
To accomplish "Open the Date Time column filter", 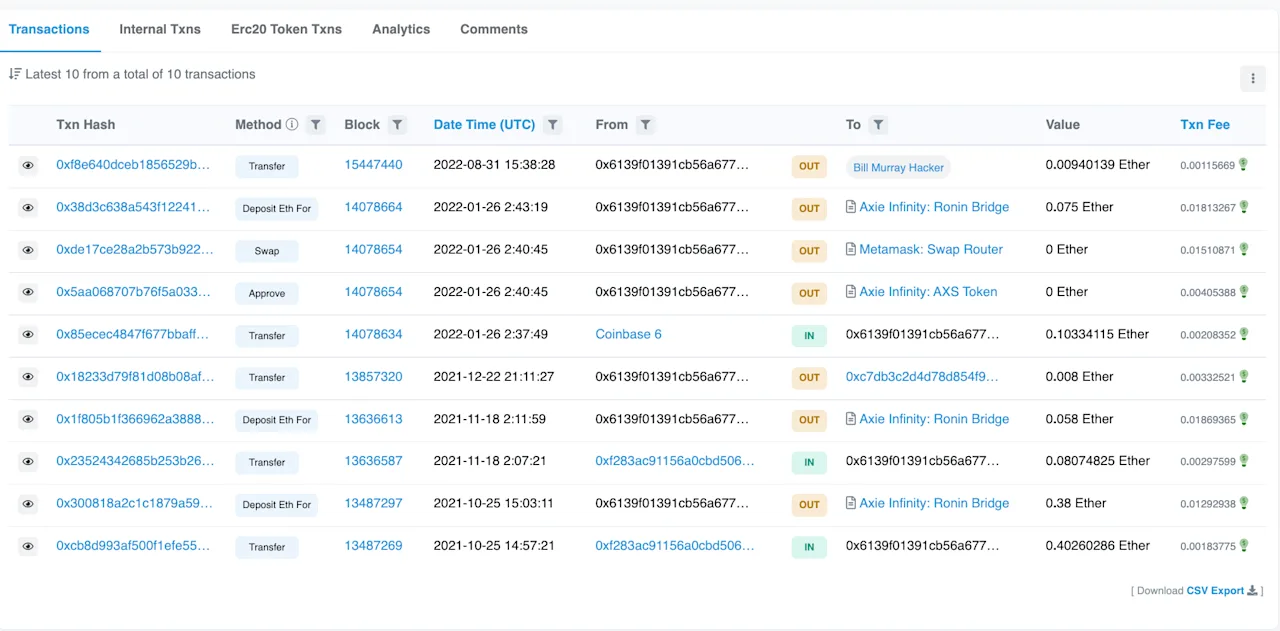I will (552, 125).
